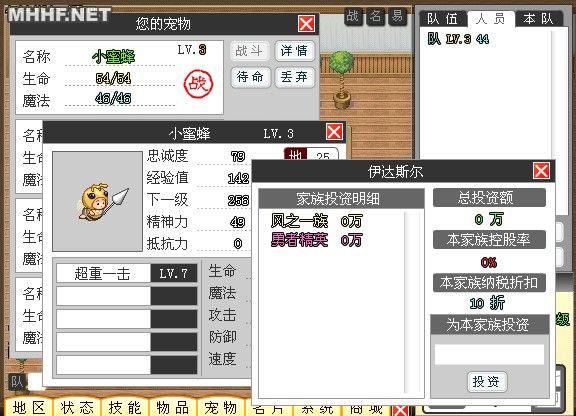Viewport: 576px width, 416px height.
Task: Click the 详情 details button
Action: 295,51
